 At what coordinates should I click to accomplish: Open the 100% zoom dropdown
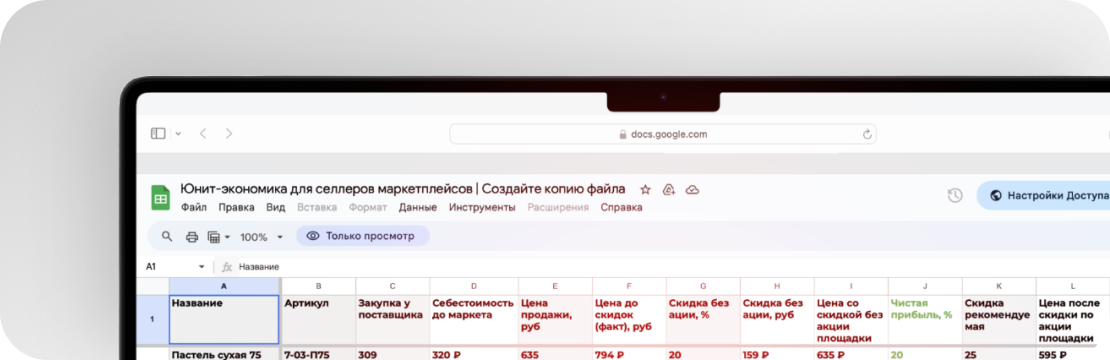(x=261, y=237)
